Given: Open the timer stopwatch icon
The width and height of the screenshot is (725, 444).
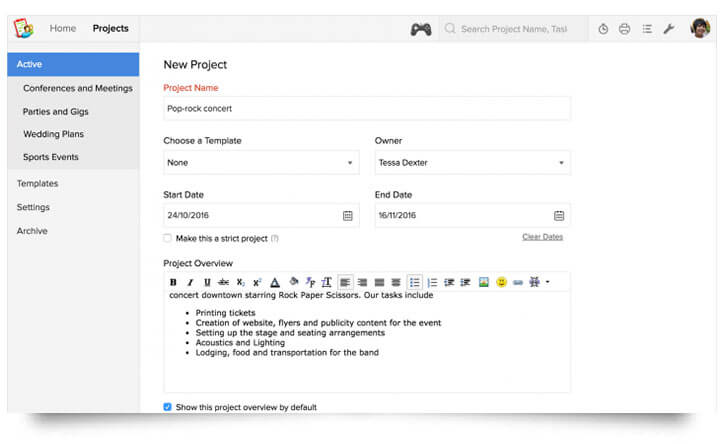Looking at the screenshot, I should 603,29.
